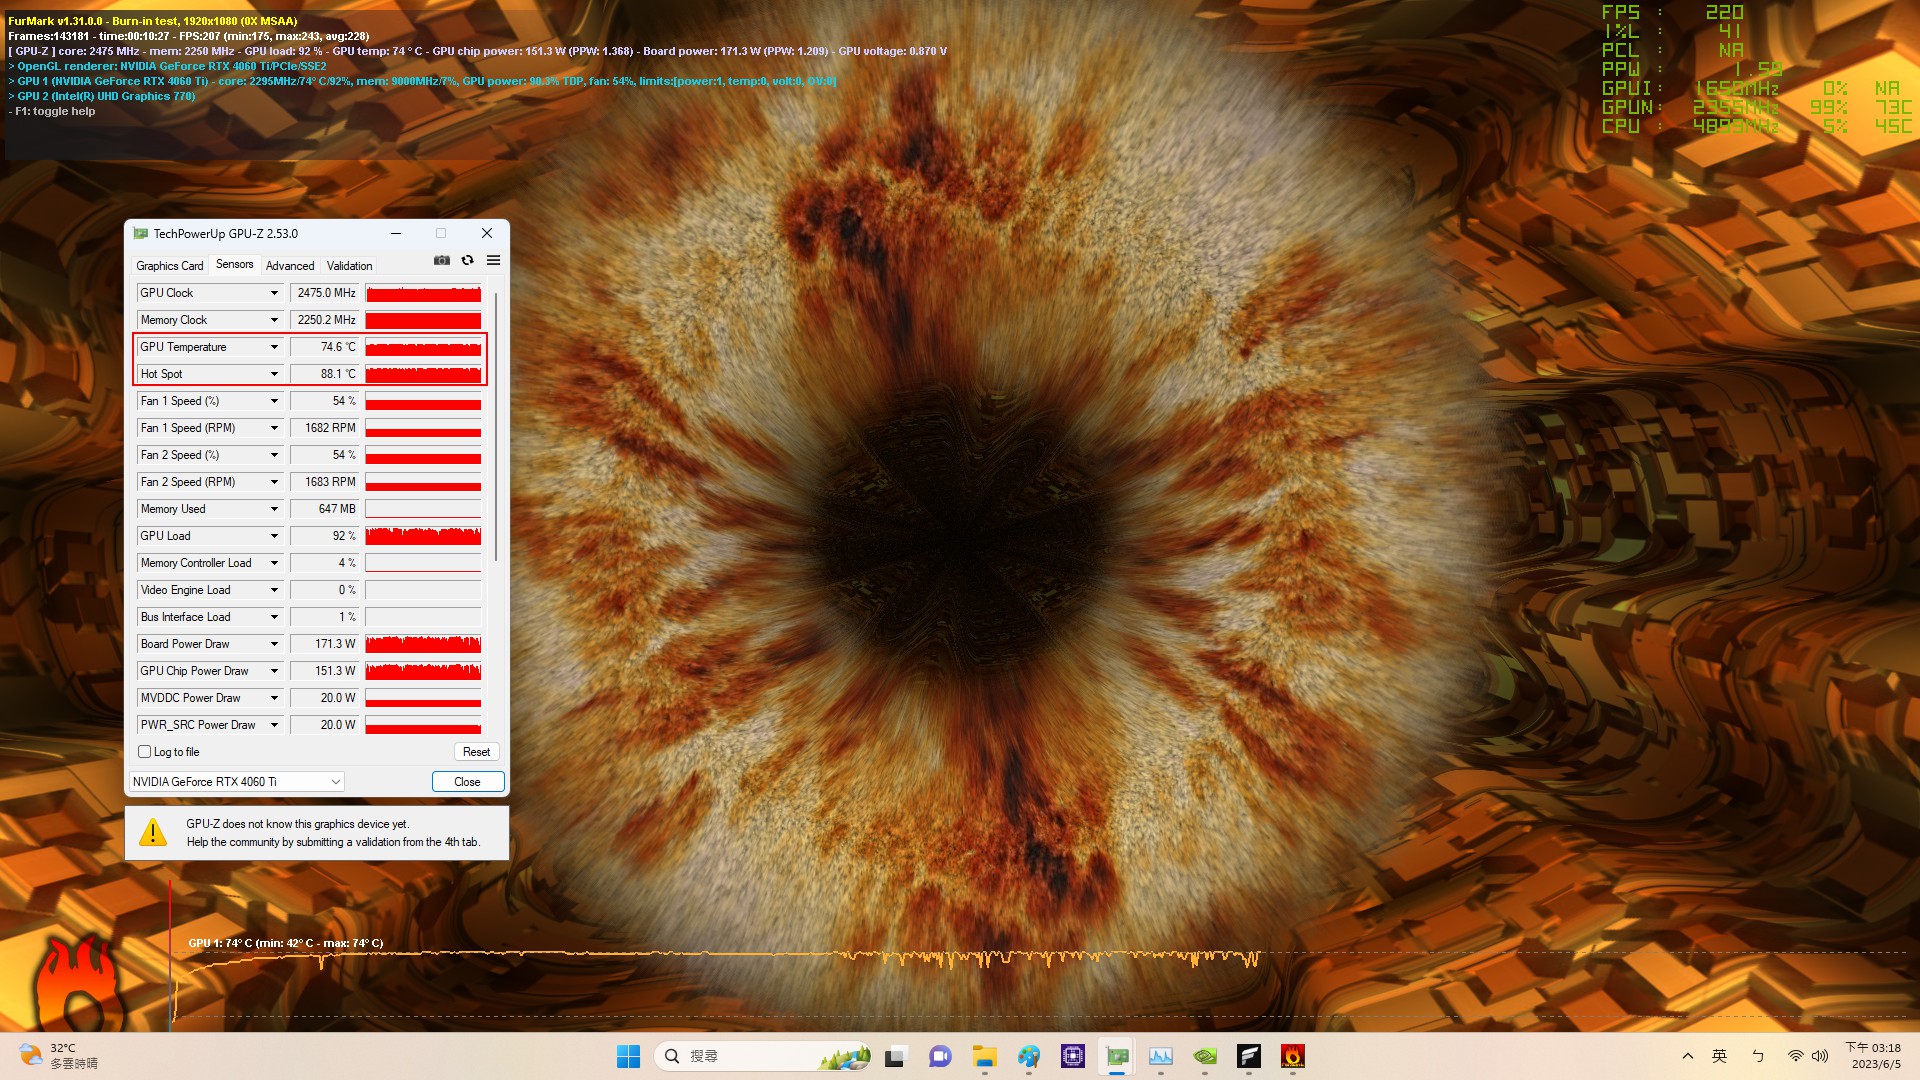The image size is (1920, 1080).
Task: Open volume control in tray
Action: (1820, 1056)
